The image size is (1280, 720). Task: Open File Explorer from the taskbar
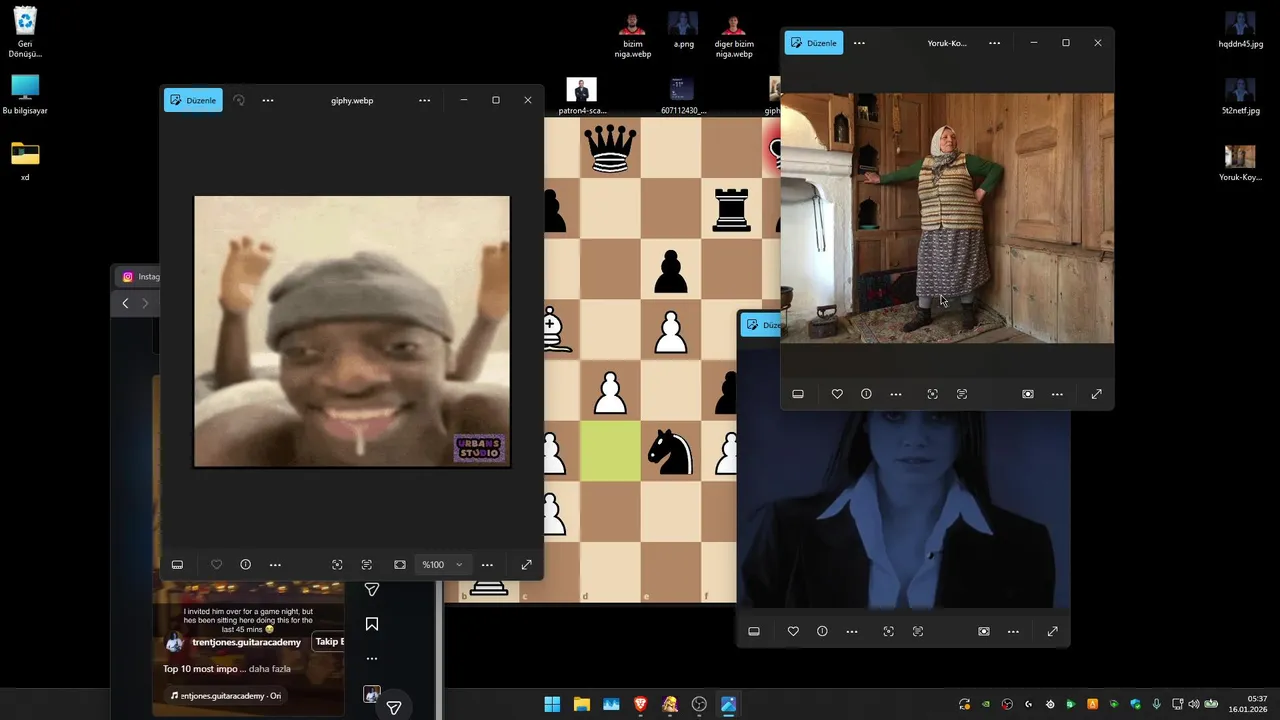click(x=581, y=704)
